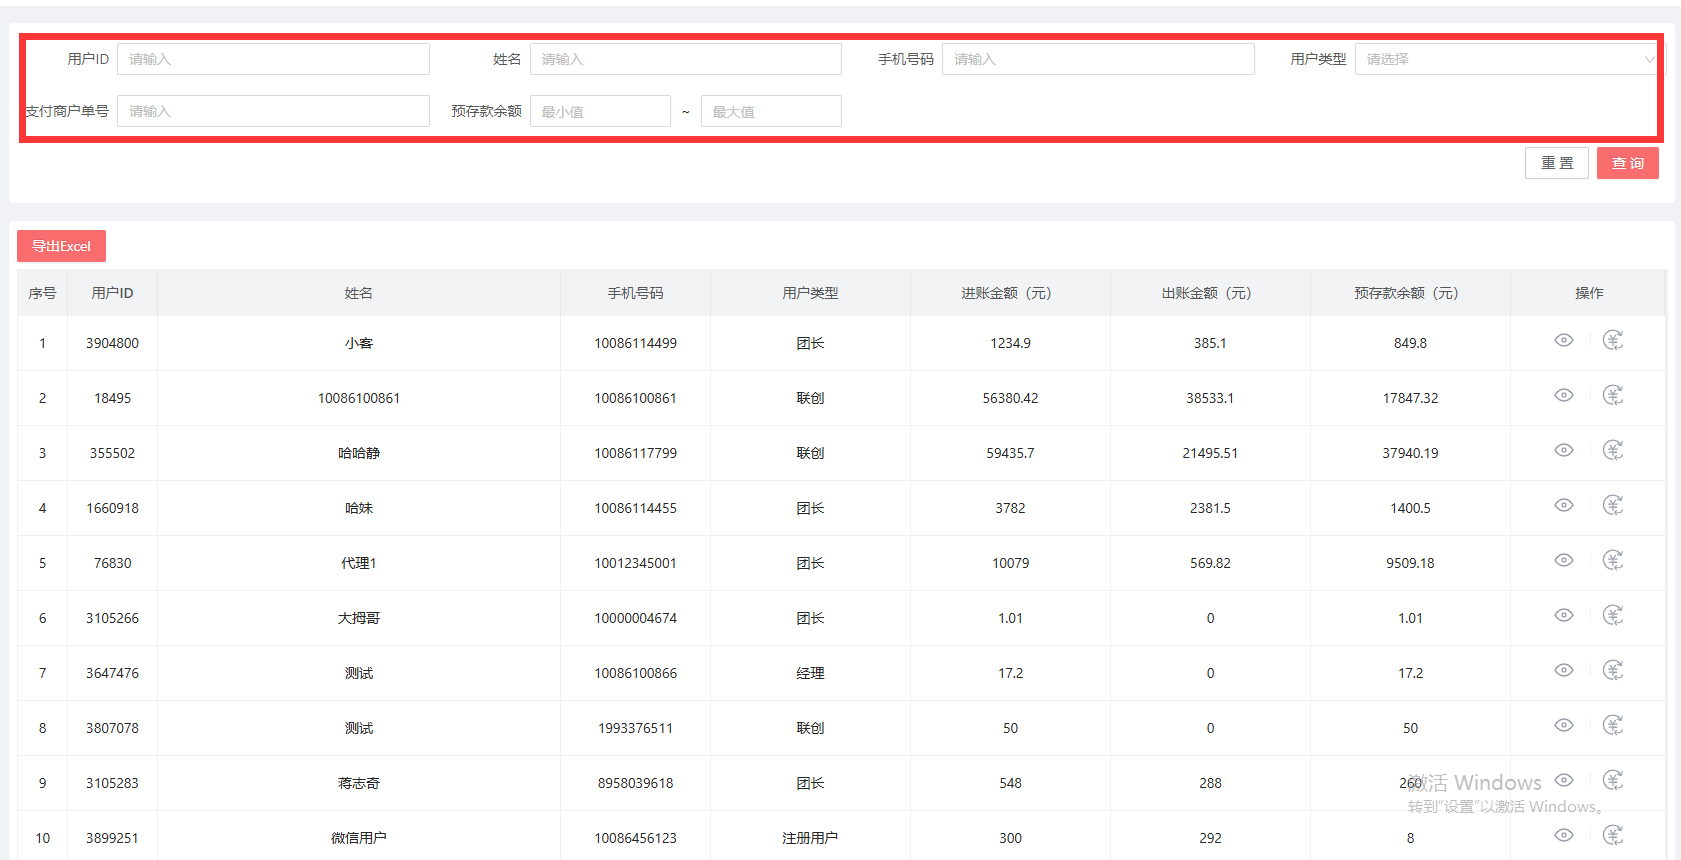The height and width of the screenshot is (860, 1681).
Task: Click user type cell 经理
Action: [x=810, y=673]
